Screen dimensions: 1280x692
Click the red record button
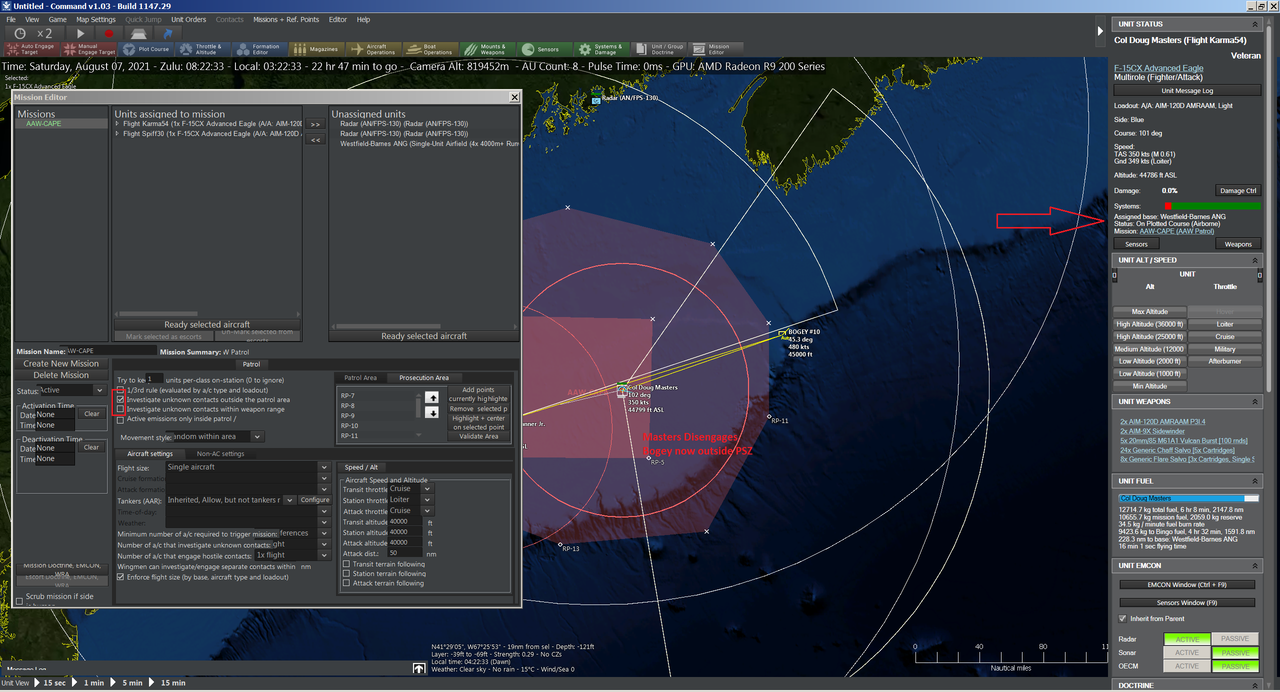pyautogui.click(x=110, y=33)
